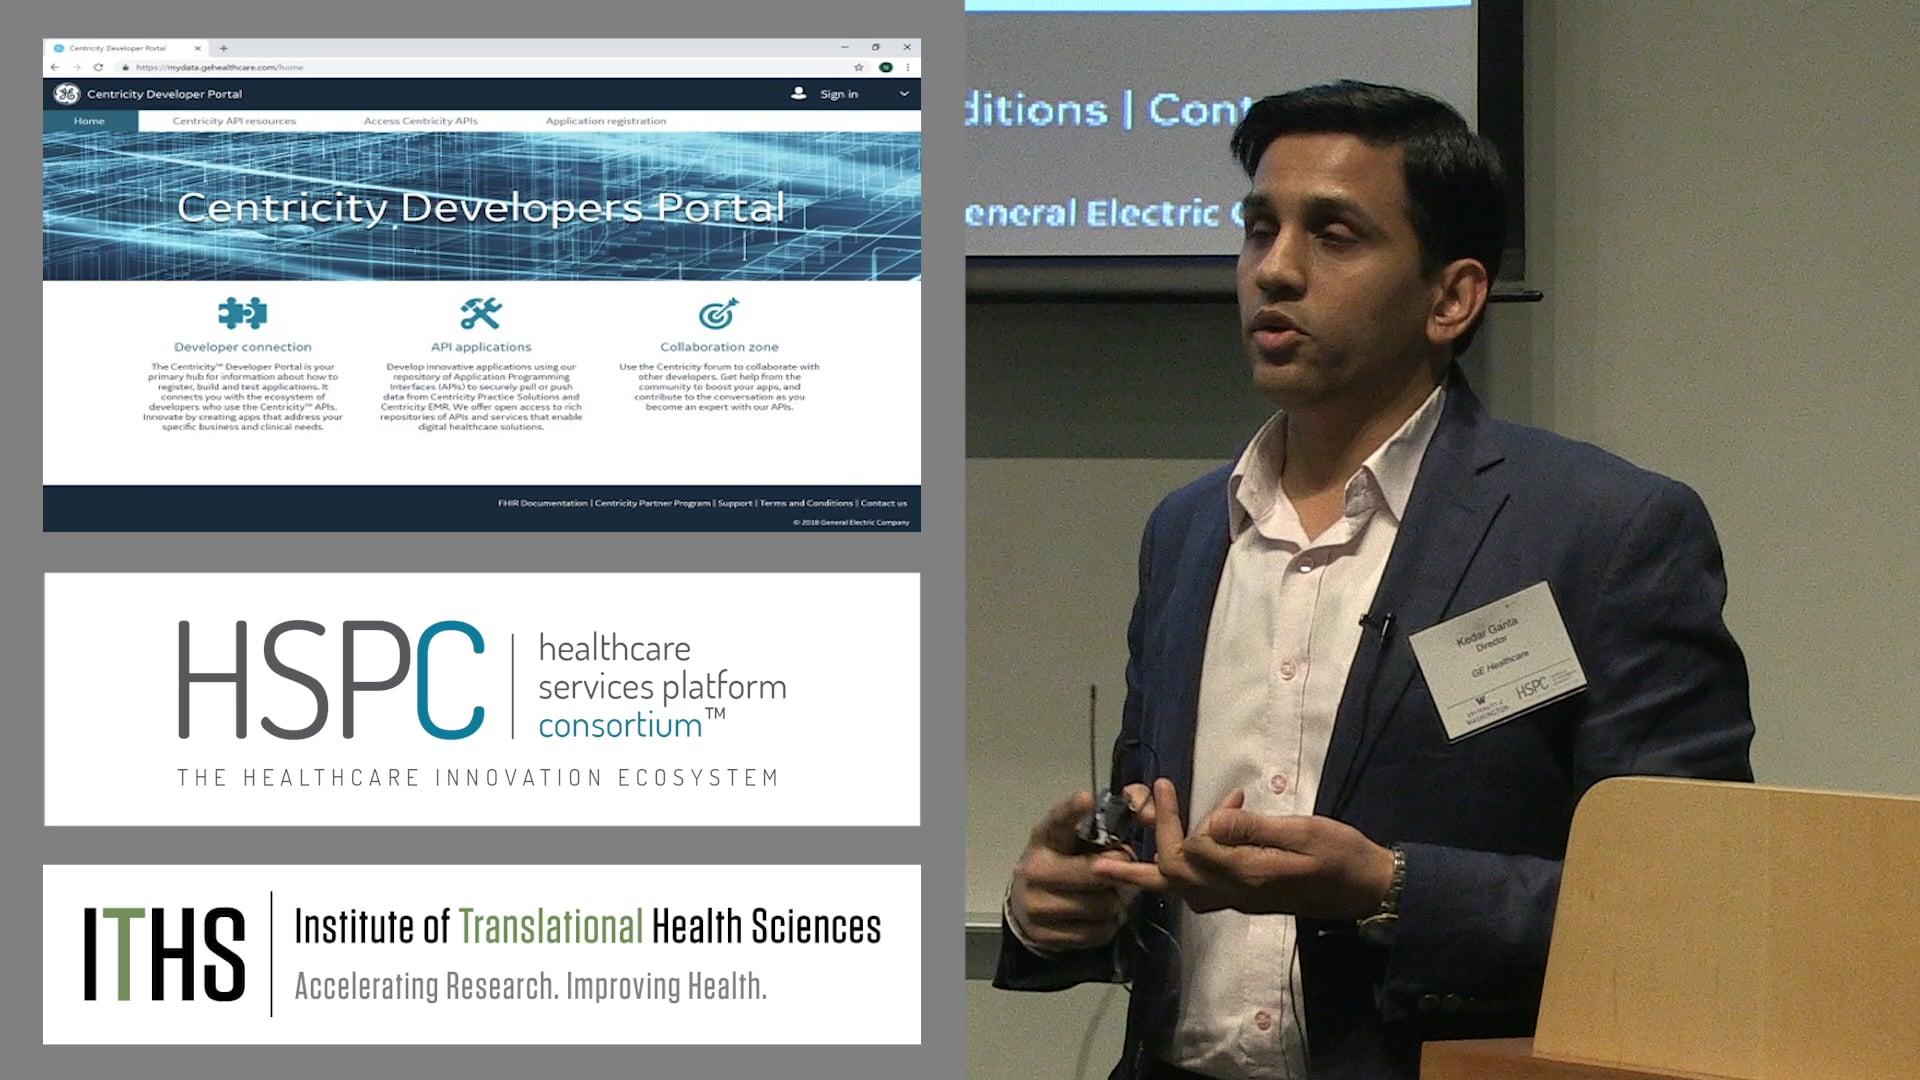Click the user account icon beside Sign in
The width and height of the screenshot is (1920, 1080).
point(797,93)
